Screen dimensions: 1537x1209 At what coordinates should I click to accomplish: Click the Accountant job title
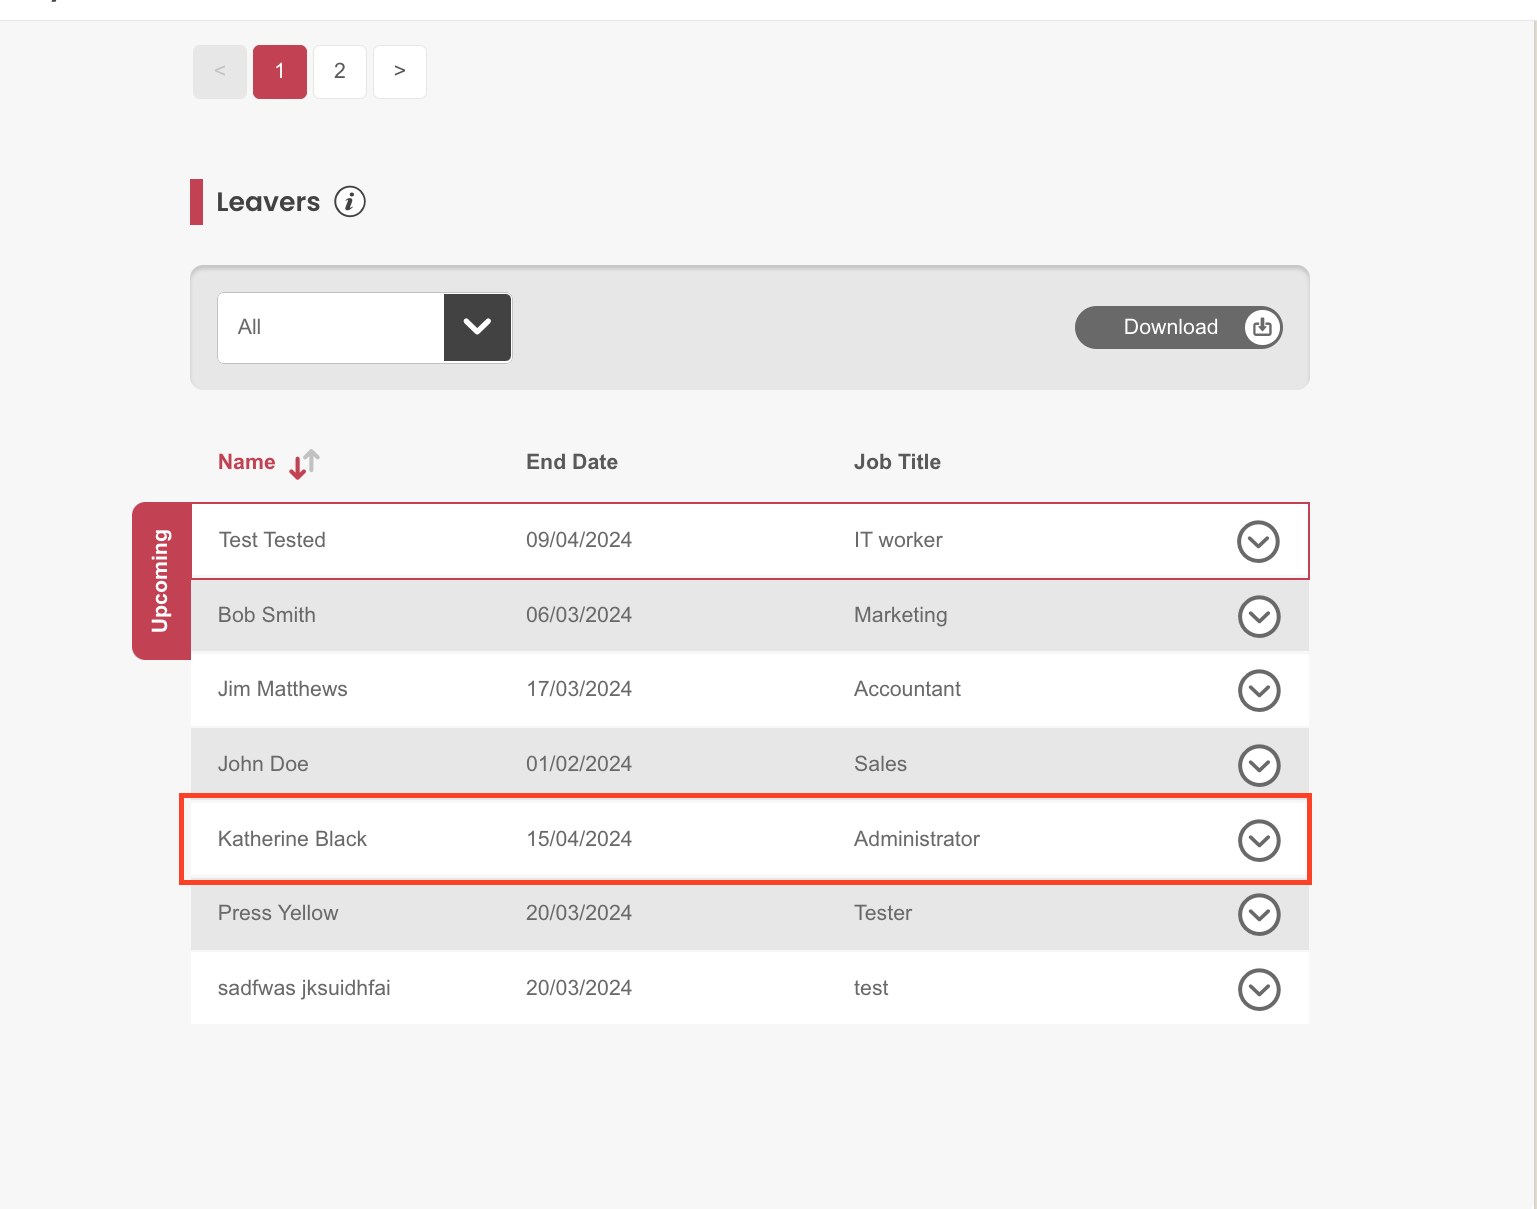click(907, 689)
